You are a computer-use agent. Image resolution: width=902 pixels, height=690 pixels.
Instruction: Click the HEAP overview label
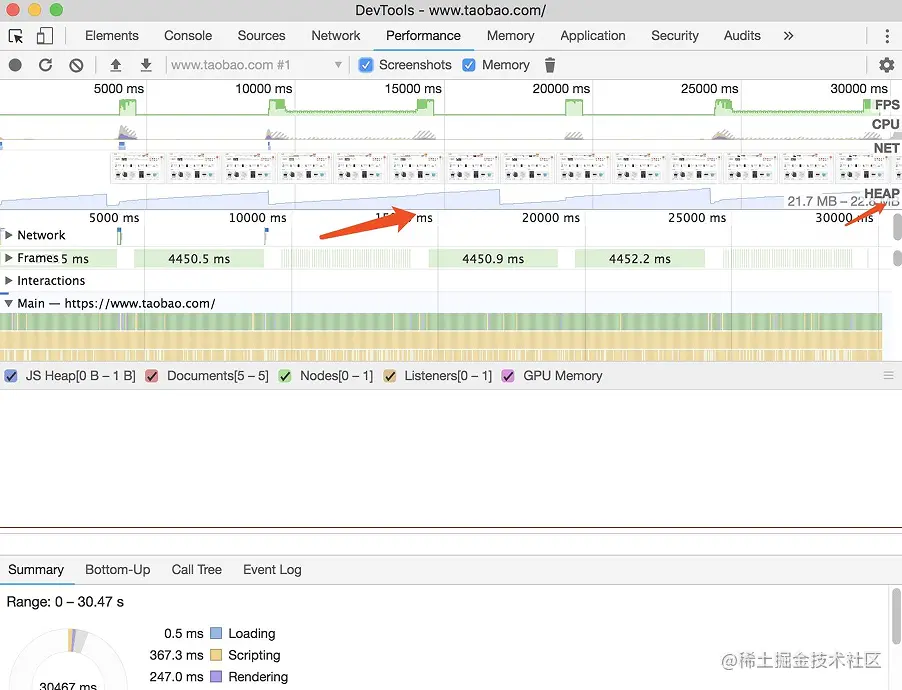tap(881, 193)
